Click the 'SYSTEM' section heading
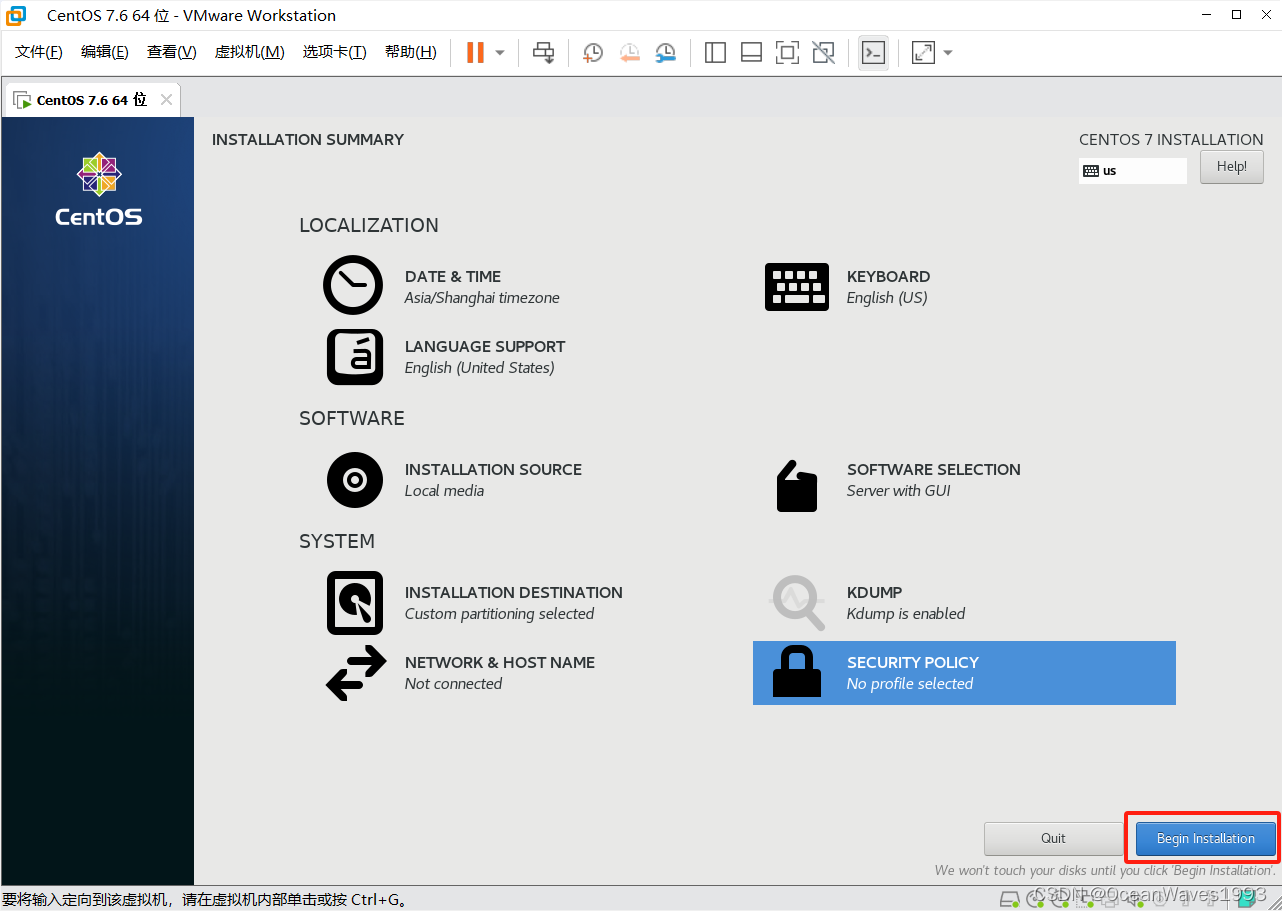This screenshot has height=911, width=1282. point(337,542)
